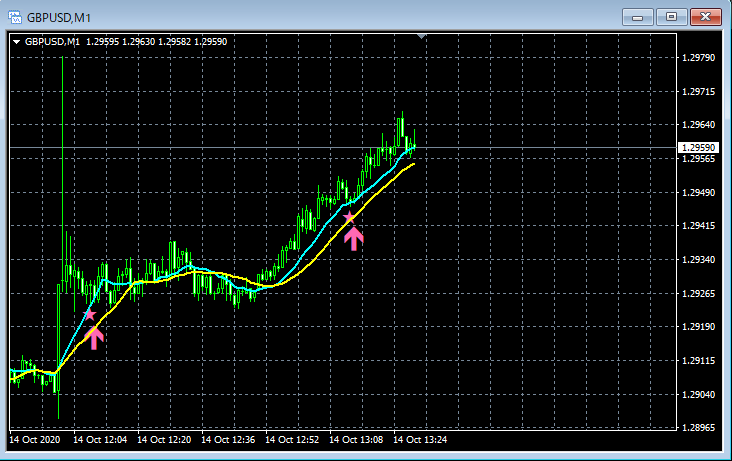Click the 1.29265 price scale value
This screenshot has height=461, width=732.
[x=698, y=293]
